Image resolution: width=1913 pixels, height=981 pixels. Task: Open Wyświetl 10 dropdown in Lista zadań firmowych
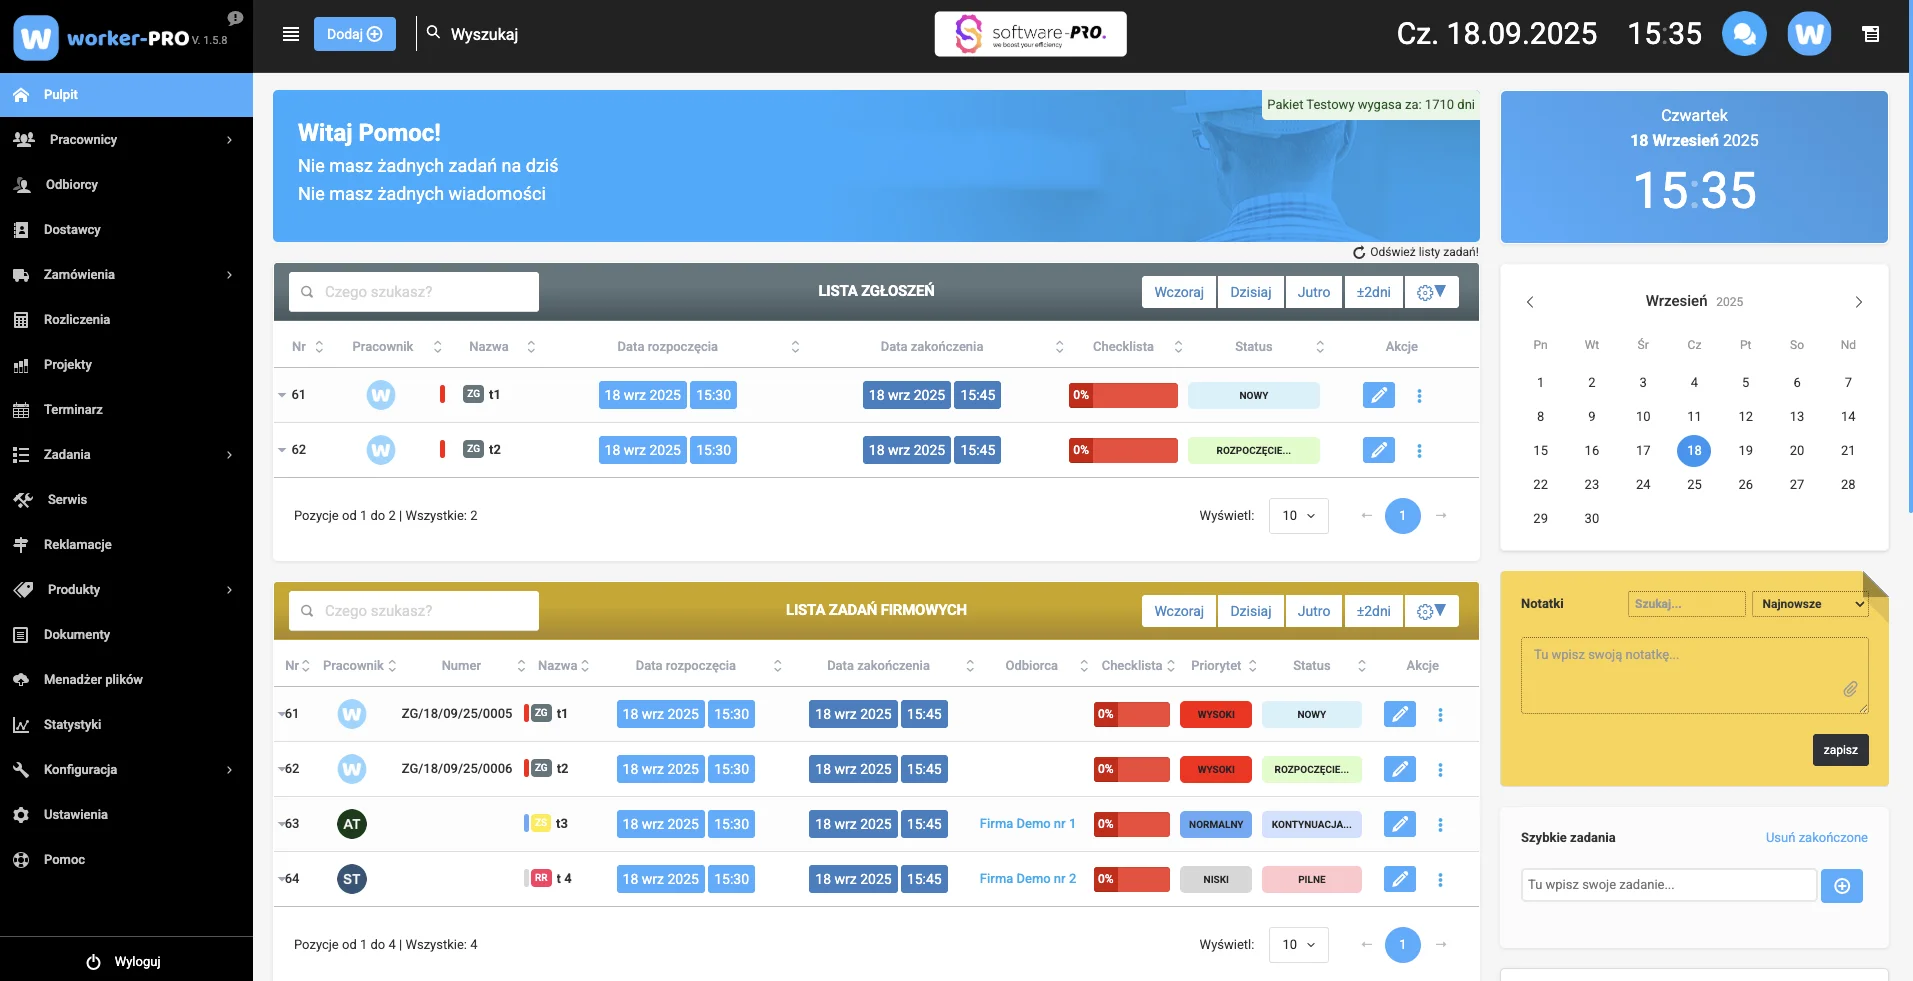1298,945
